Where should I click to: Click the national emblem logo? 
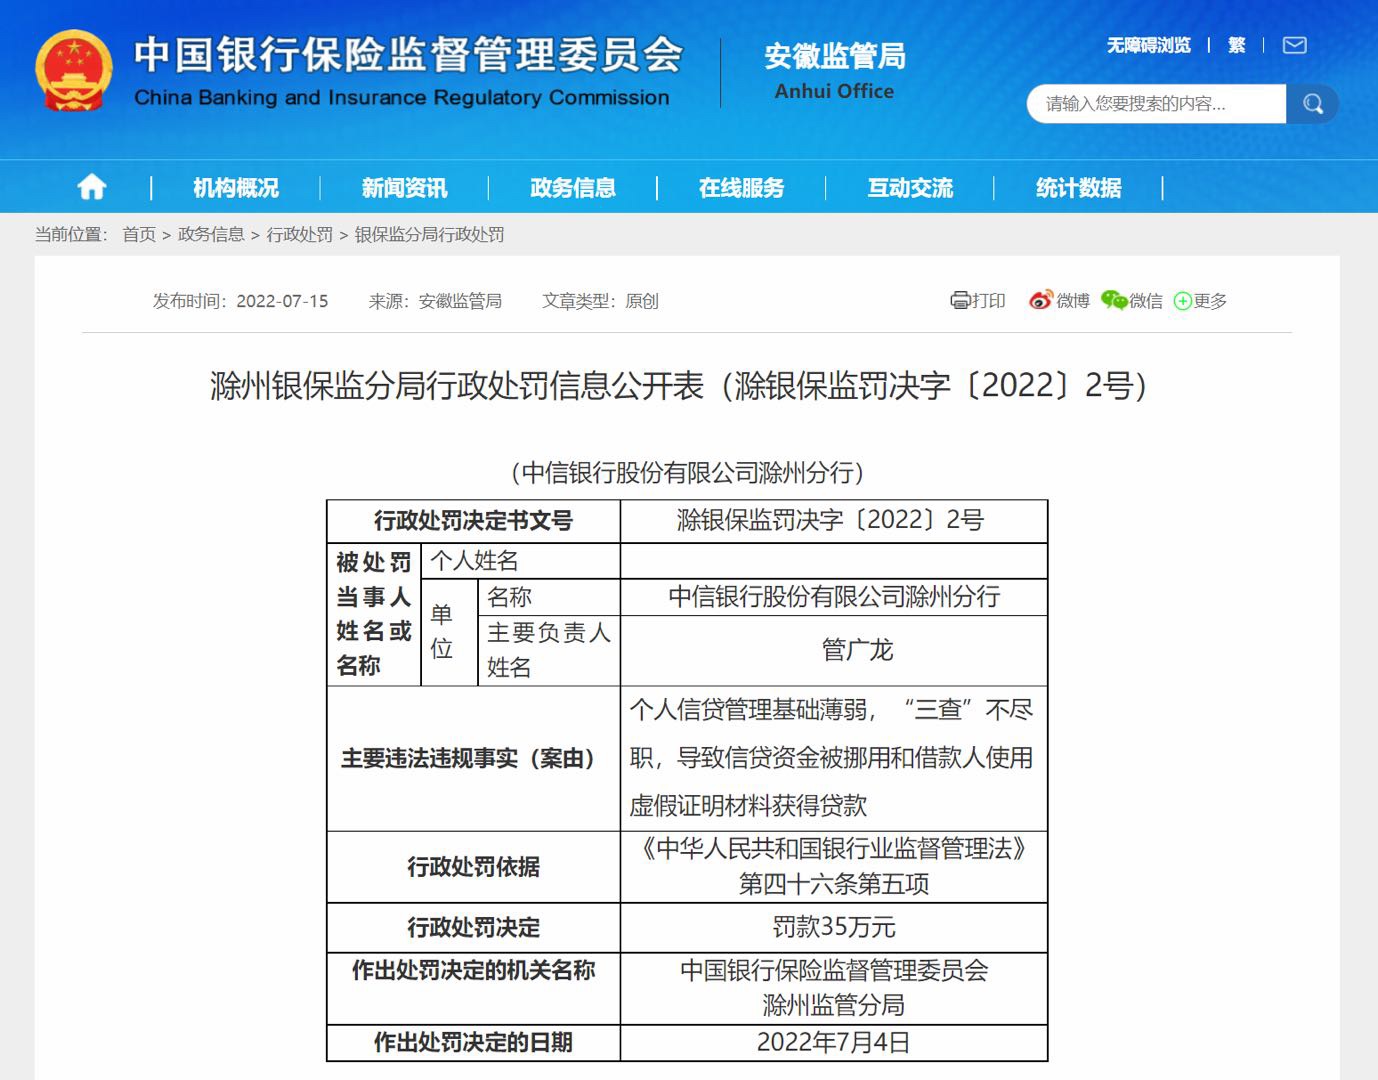[73, 71]
